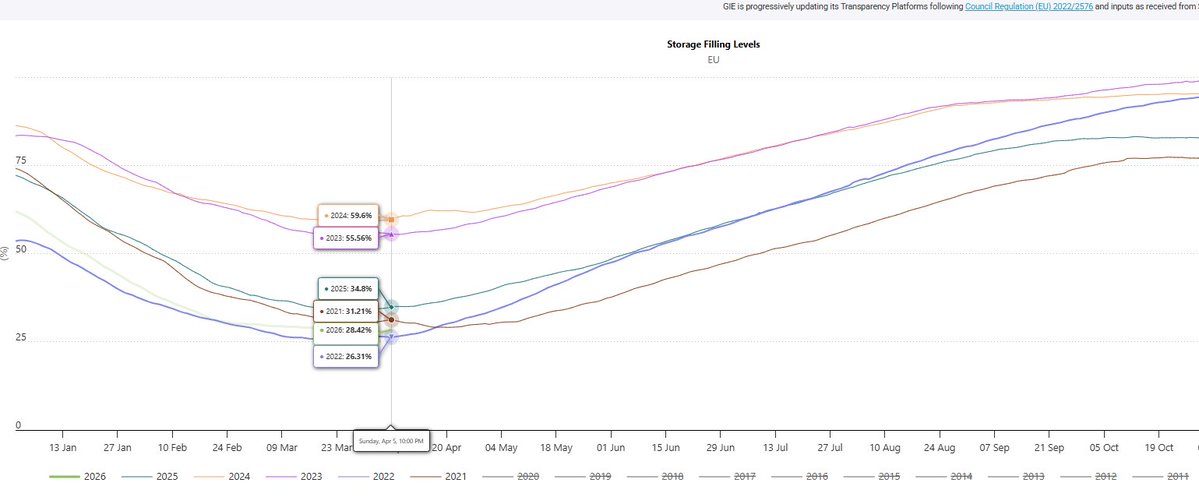Click the 01 Jun axis label
The image size is (1199, 497).
click(611, 447)
